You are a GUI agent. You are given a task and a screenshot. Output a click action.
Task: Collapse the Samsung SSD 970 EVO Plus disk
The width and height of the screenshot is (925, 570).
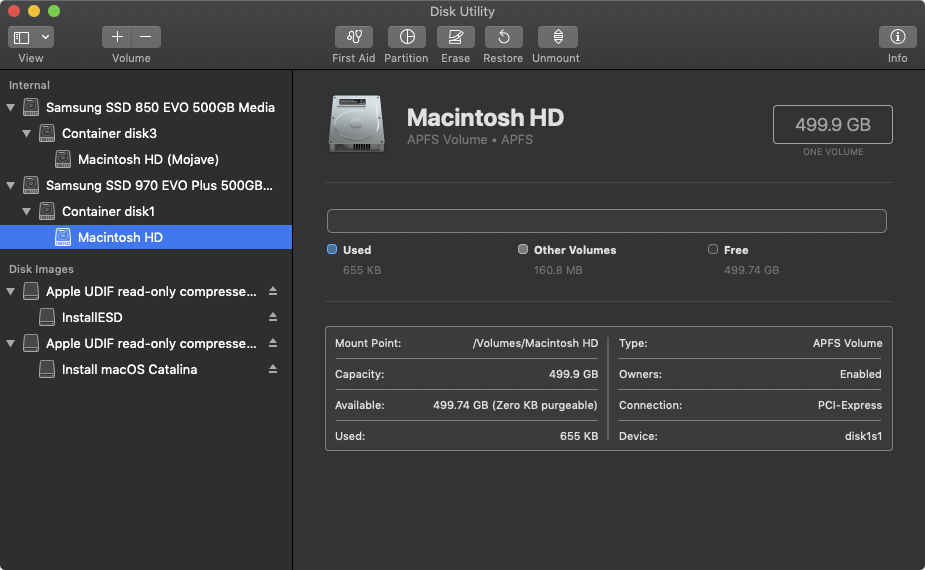tap(11, 185)
